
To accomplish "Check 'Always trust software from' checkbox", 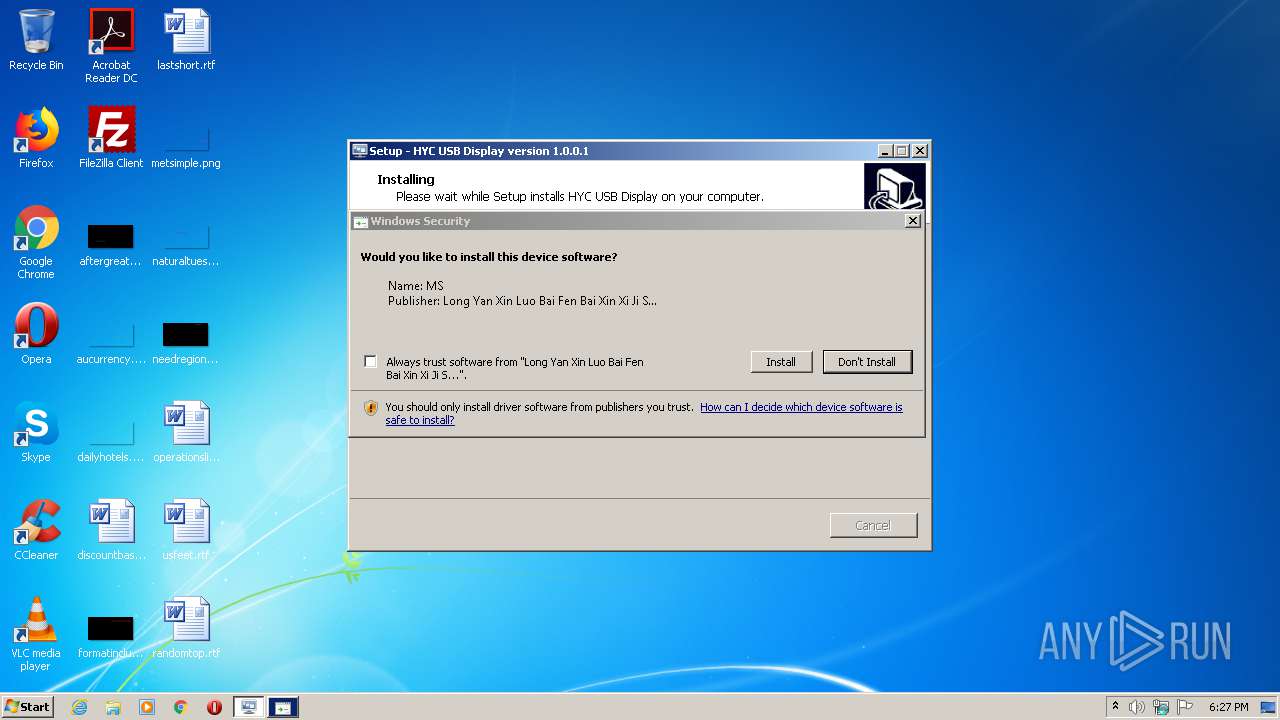I will (371, 362).
